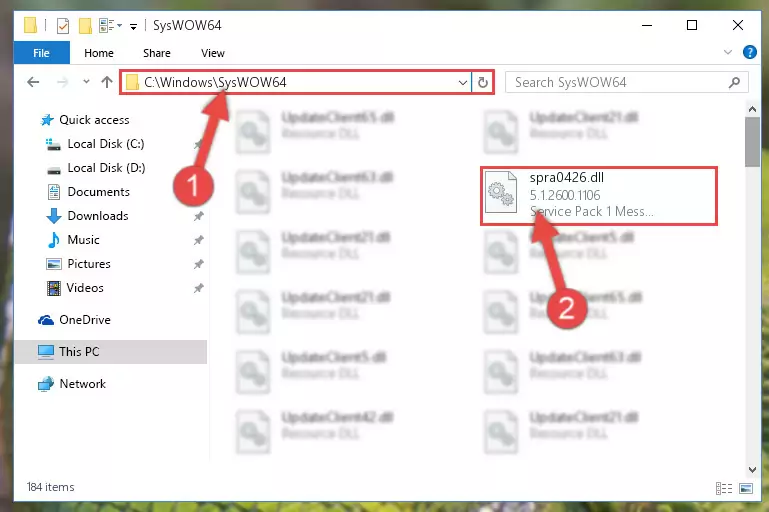Click the Search SysWOW64 box
This screenshot has height=512, width=769.
626,82
